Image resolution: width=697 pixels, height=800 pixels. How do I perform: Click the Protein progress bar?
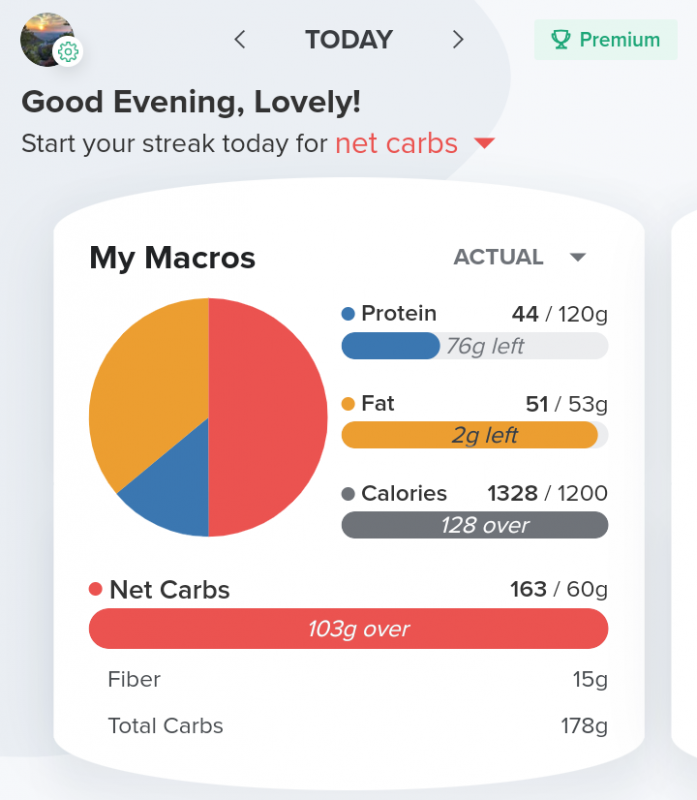point(474,346)
